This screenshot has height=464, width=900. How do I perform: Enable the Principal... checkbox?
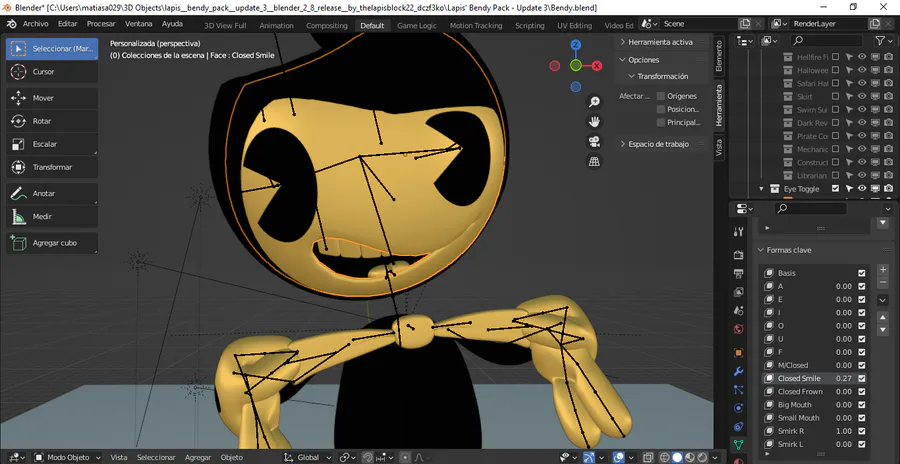coord(661,122)
